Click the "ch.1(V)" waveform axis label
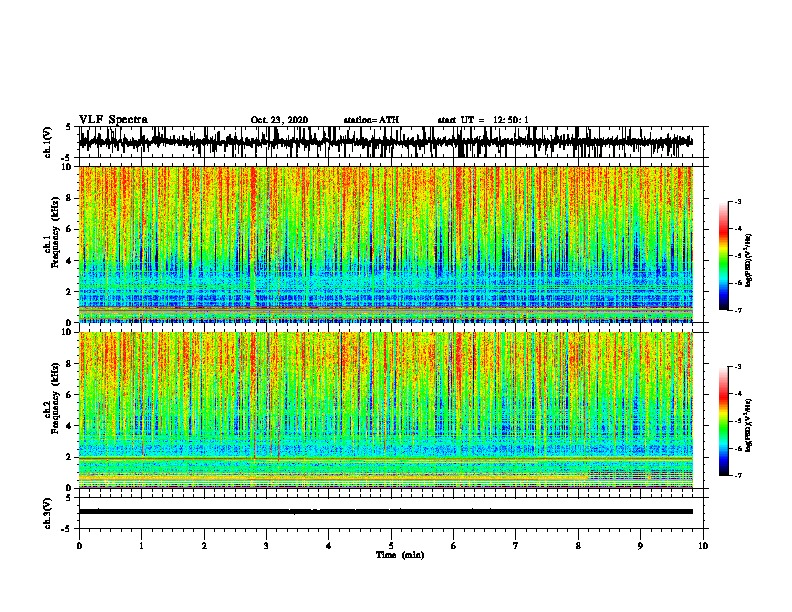The height and width of the screenshot is (612, 792). click(x=47, y=142)
